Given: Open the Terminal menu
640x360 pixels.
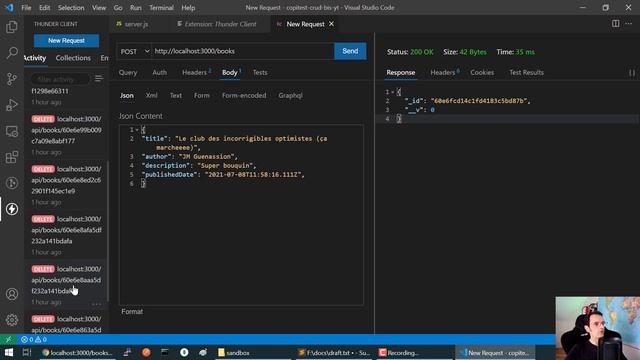Looking at the screenshot, I should (161, 7).
